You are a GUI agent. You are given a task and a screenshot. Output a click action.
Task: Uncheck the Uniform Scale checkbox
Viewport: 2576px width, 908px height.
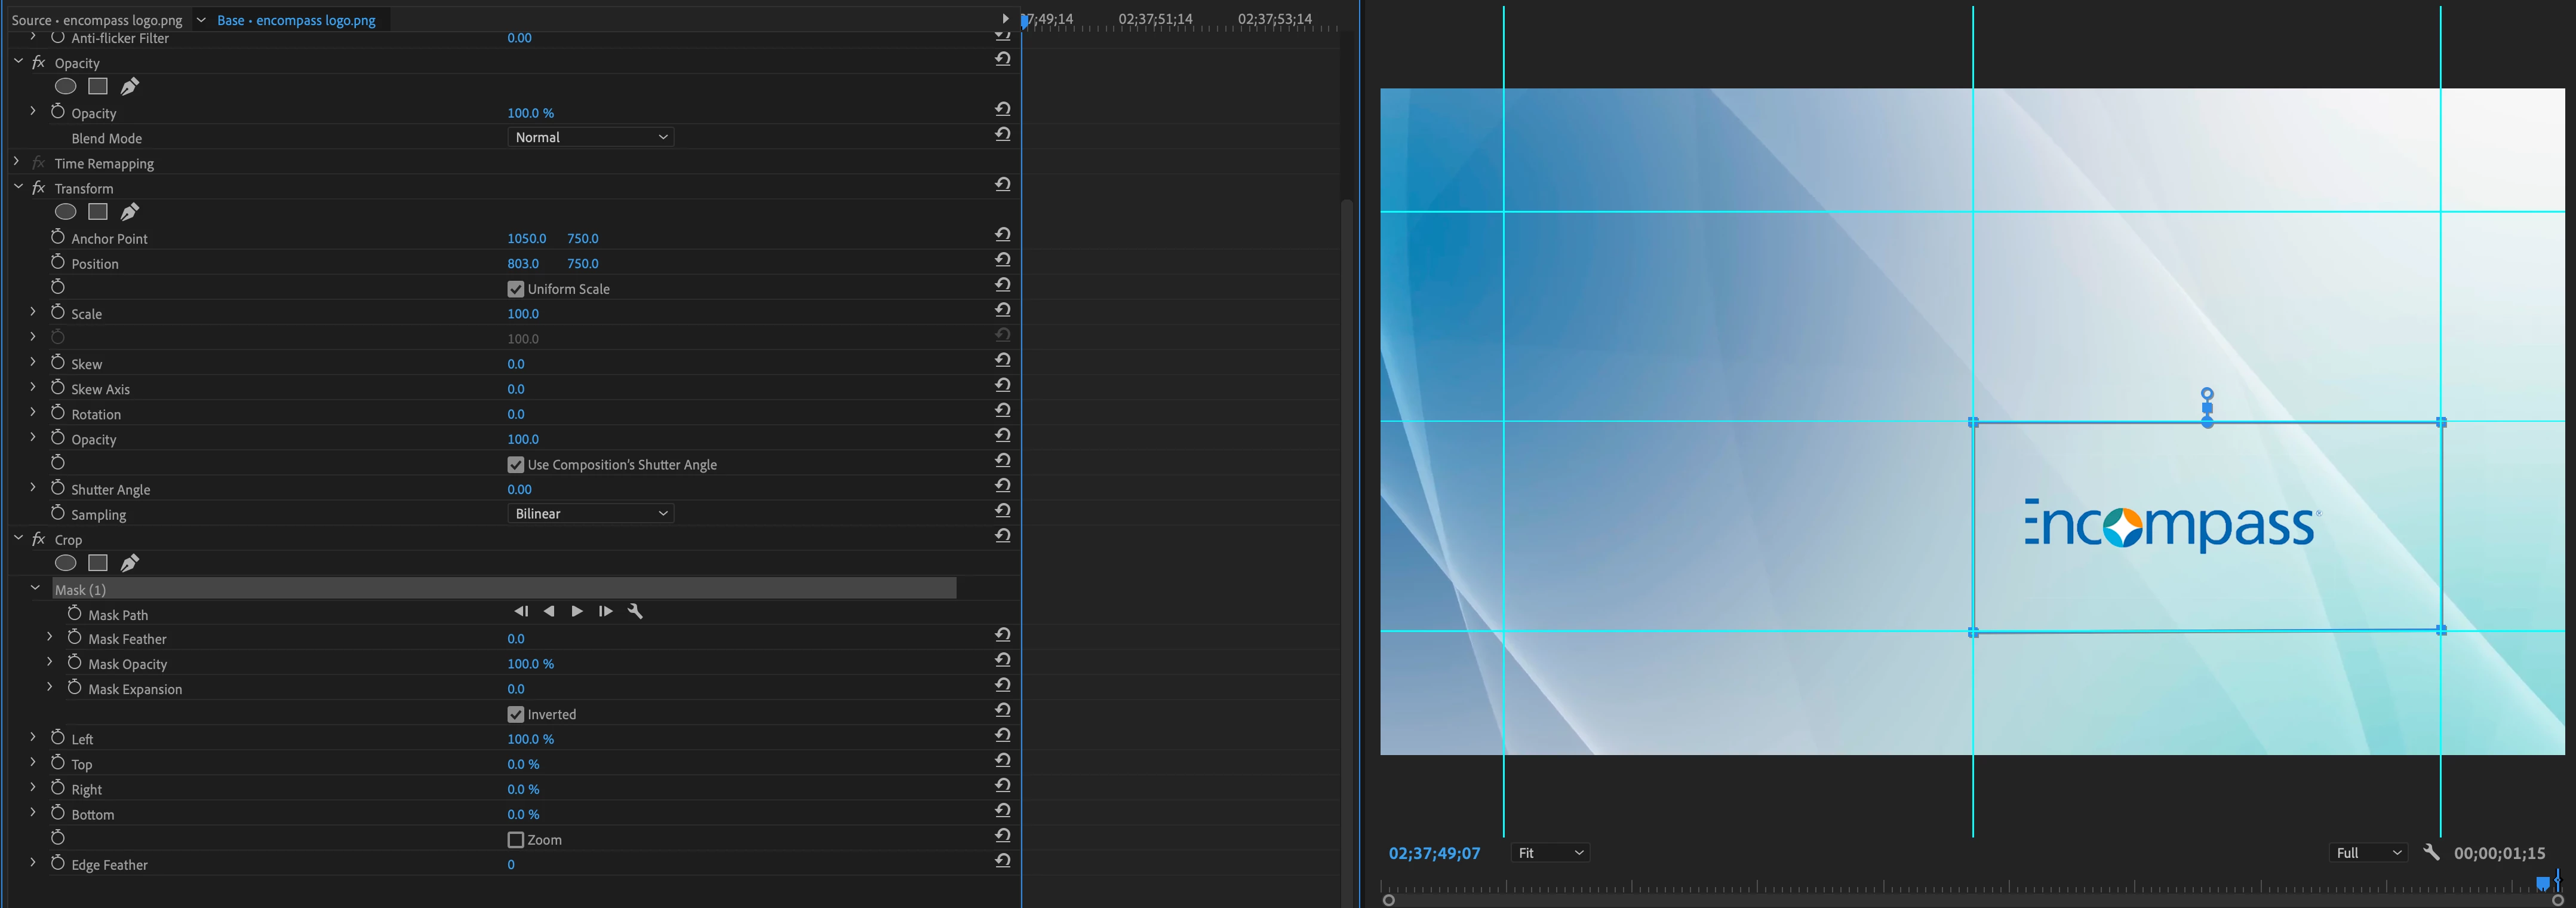point(516,289)
